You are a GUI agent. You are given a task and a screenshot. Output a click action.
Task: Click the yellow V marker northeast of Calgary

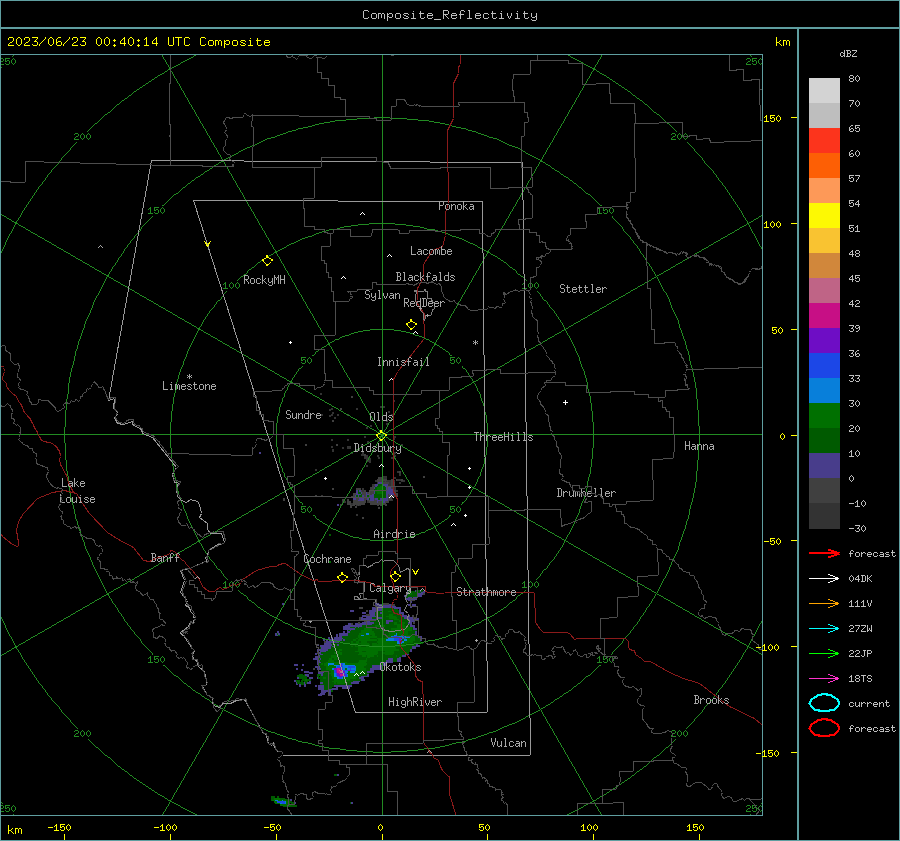coord(416,572)
